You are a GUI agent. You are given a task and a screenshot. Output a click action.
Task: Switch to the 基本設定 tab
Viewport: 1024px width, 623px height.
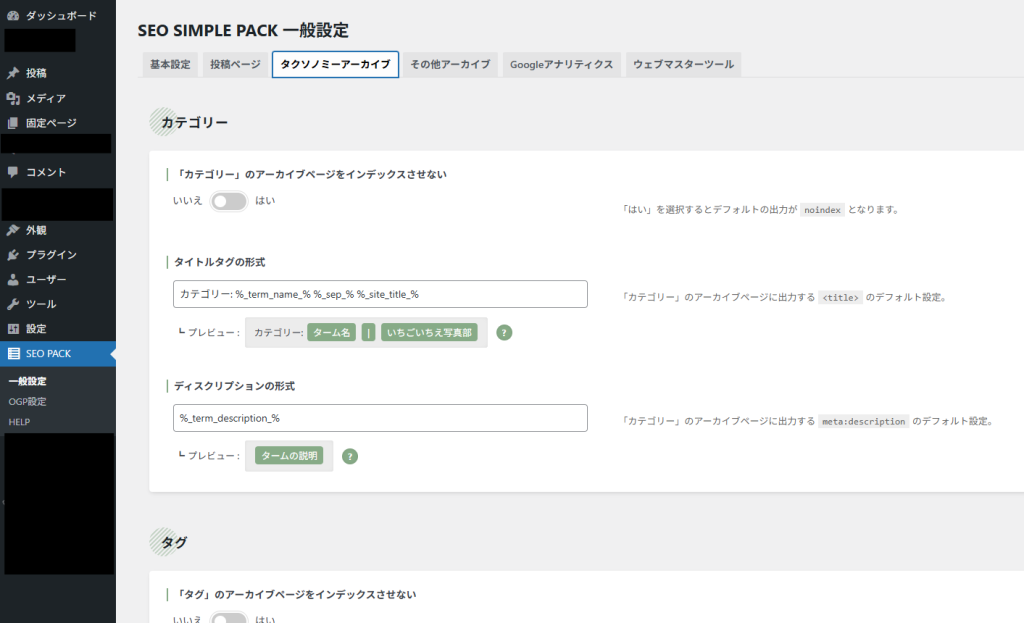tap(170, 64)
